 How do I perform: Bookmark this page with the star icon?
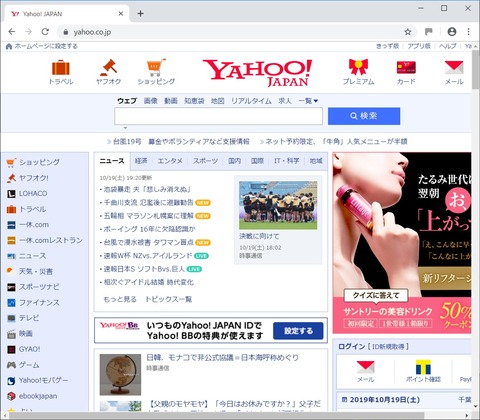(408, 32)
